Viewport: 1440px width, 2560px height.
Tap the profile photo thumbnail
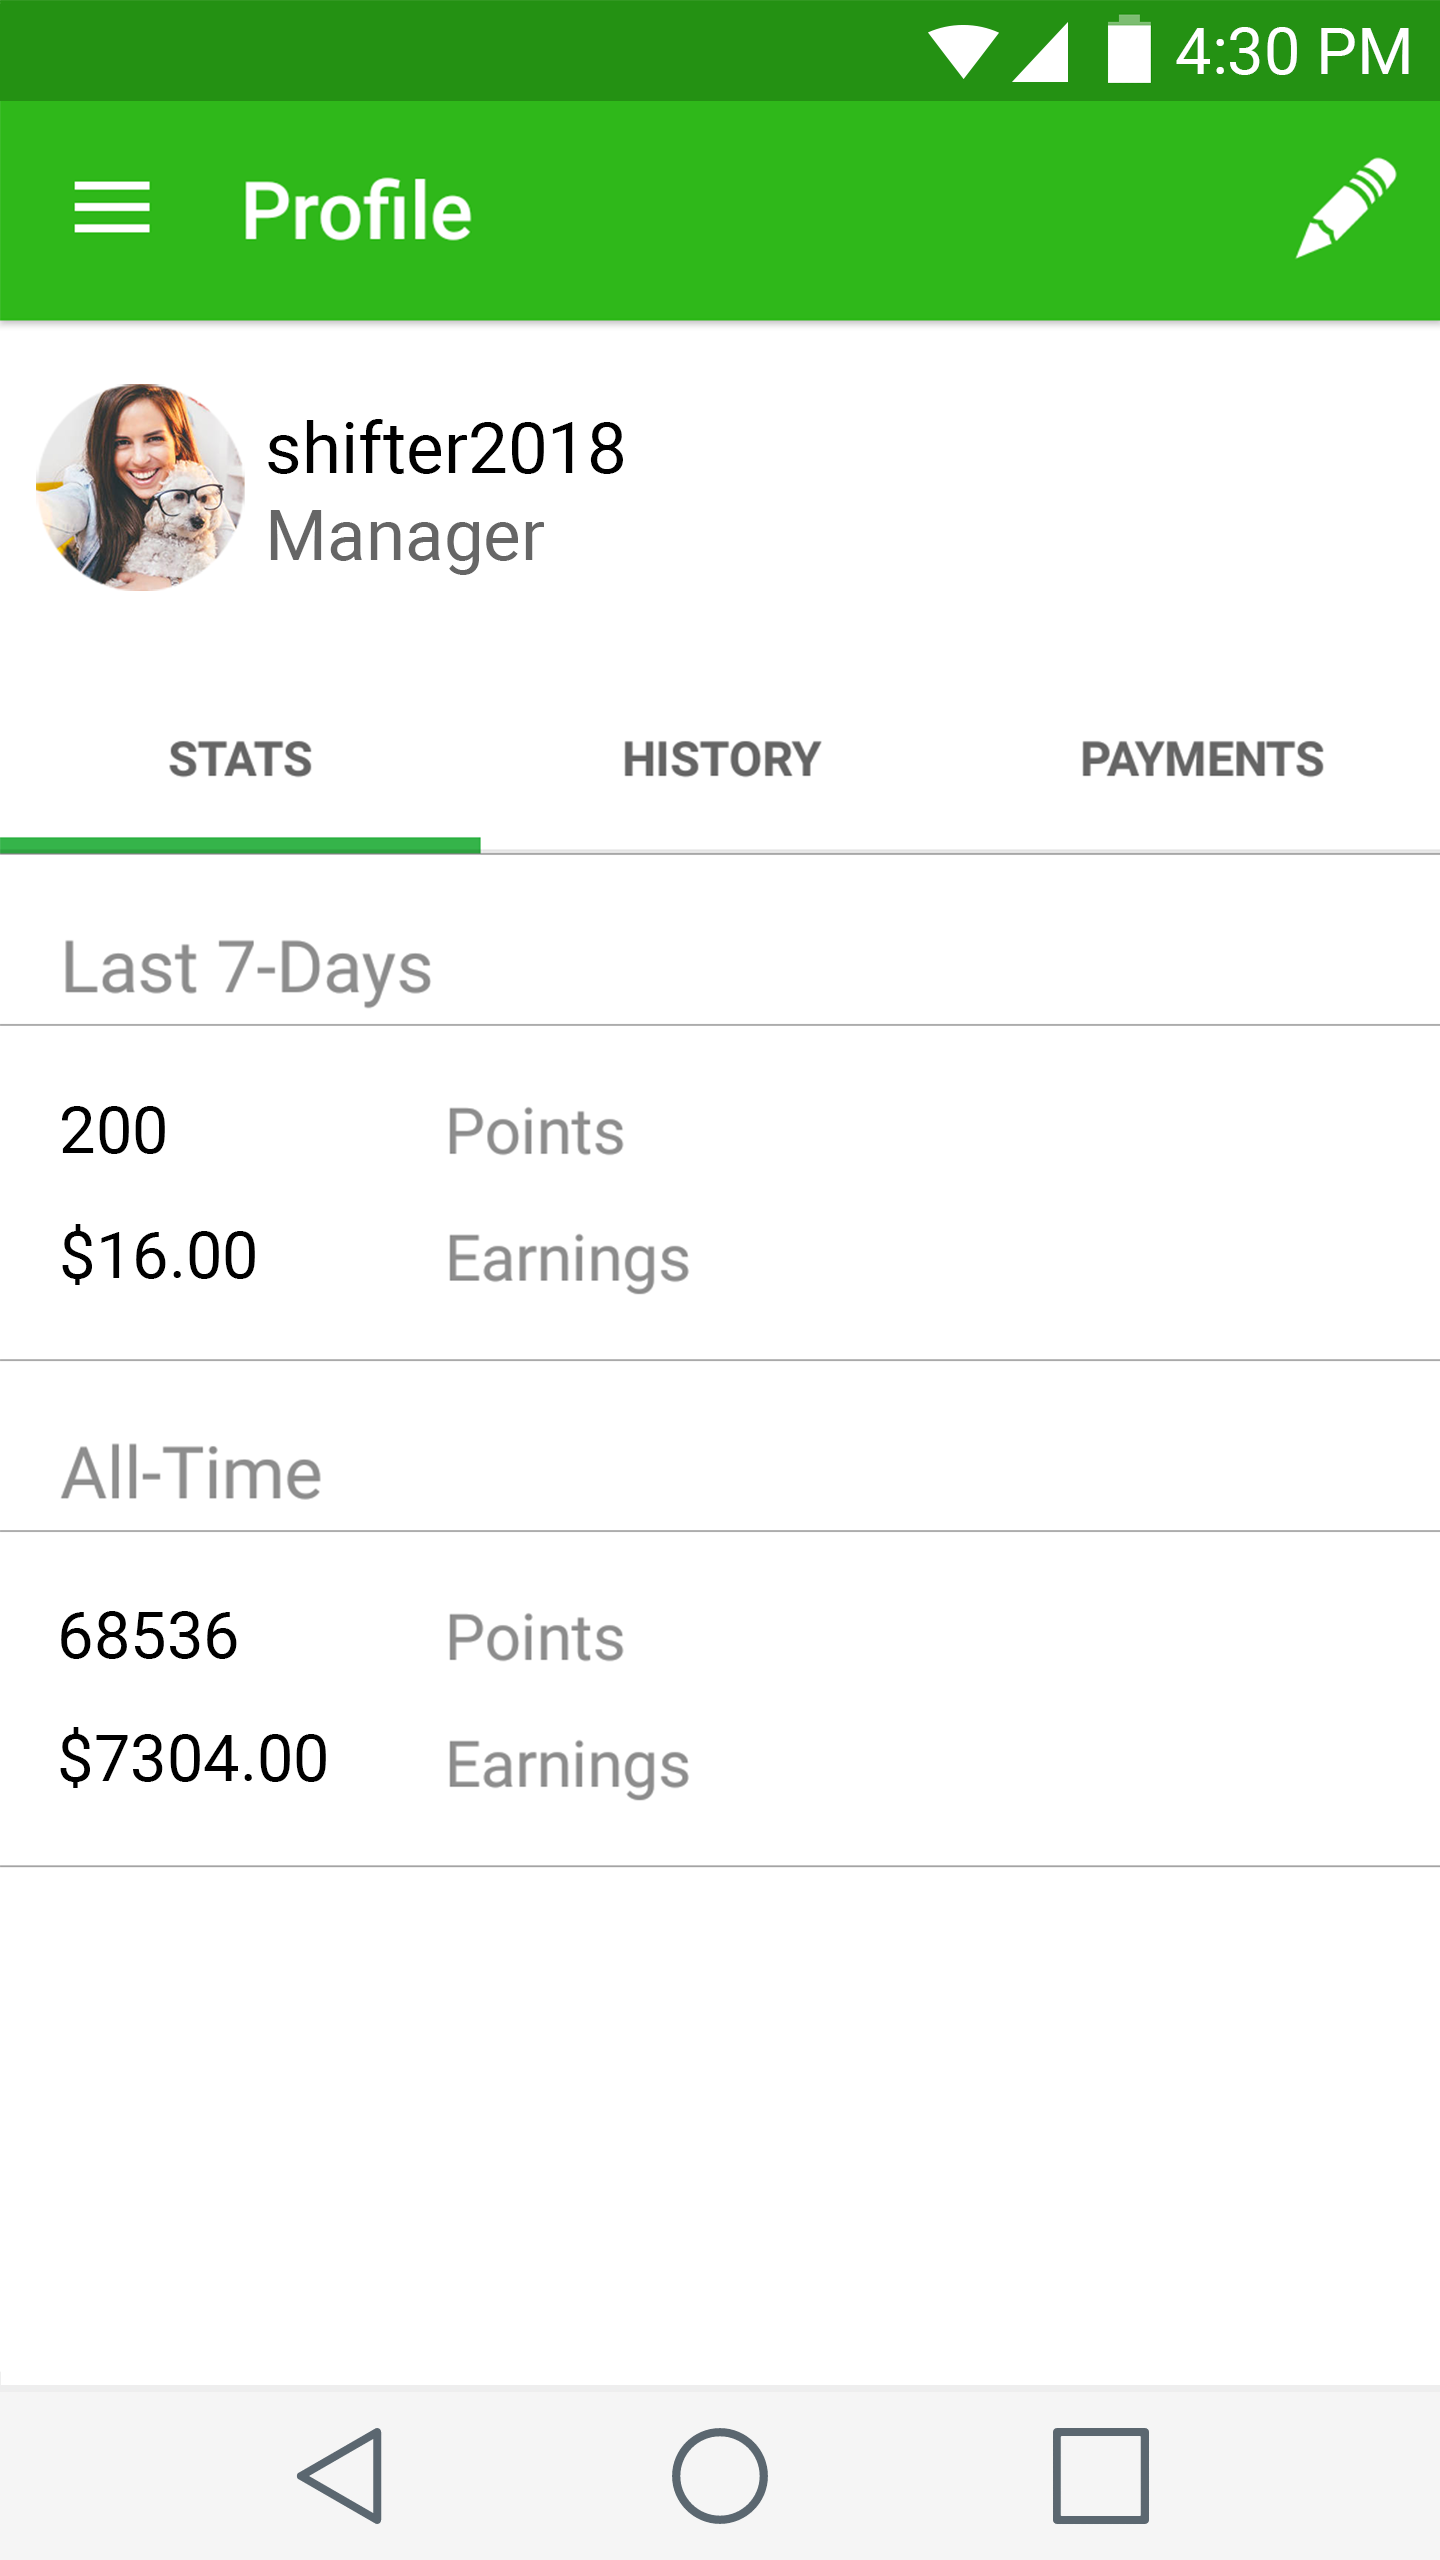pyautogui.click(x=140, y=487)
